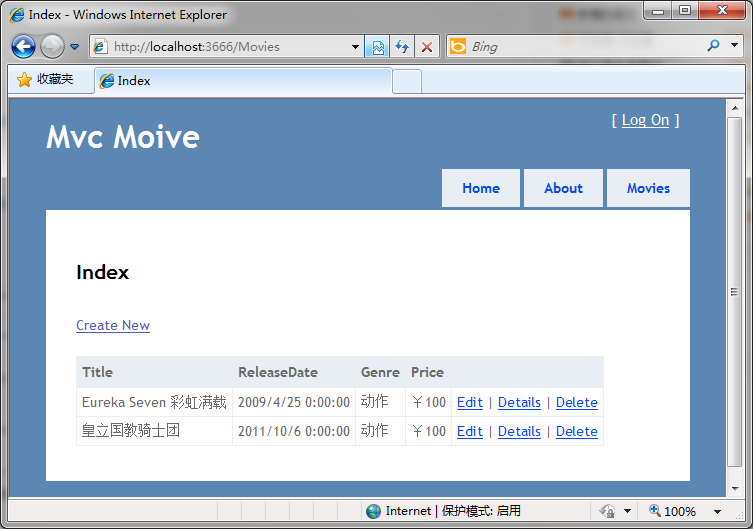The width and height of the screenshot is (753, 529).
Task: Click the 2009/4/25 0:00:00 date cell
Action: pyautogui.click(x=294, y=402)
